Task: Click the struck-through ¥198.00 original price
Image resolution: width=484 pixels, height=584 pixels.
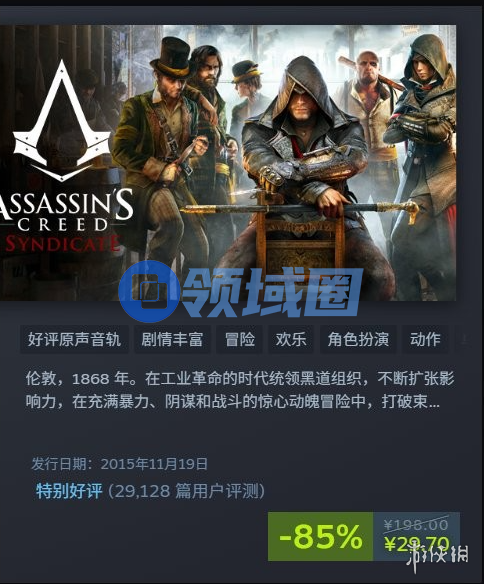Action: point(416,525)
